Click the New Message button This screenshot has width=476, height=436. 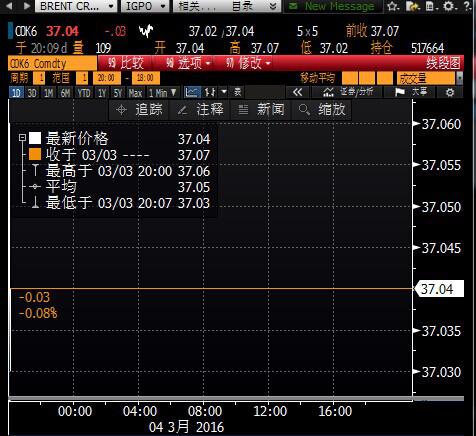[333, 6]
